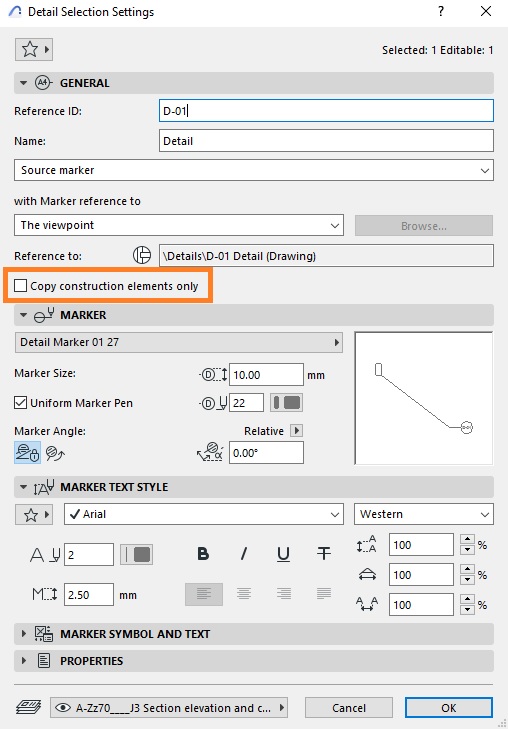Image resolution: width=508 pixels, height=729 pixels.
Task: Click the Reference ID field D-01
Action: click(326, 111)
